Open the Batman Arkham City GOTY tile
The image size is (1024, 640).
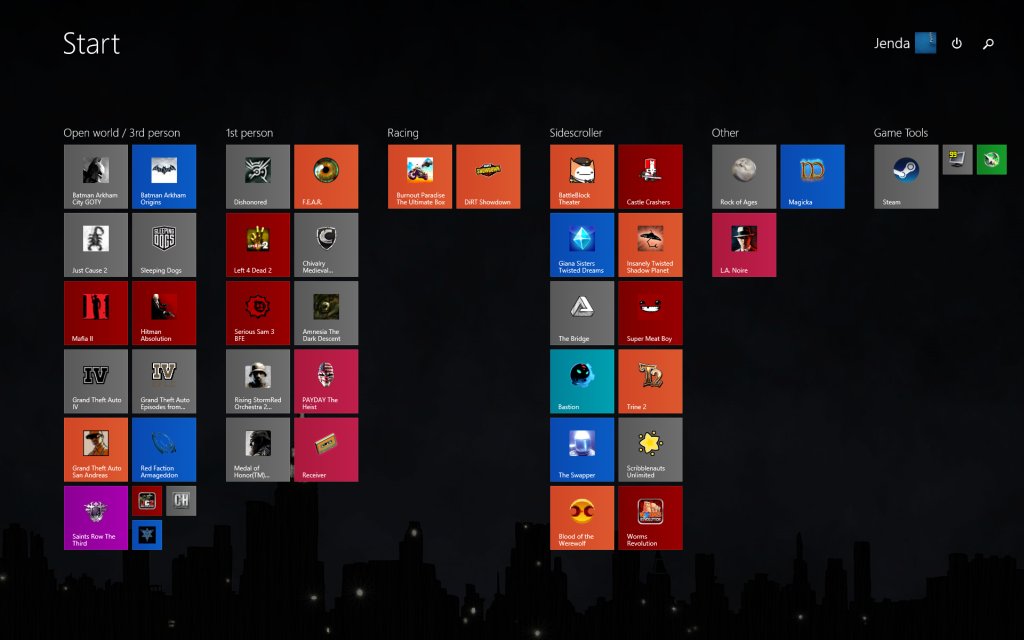point(96,176)
